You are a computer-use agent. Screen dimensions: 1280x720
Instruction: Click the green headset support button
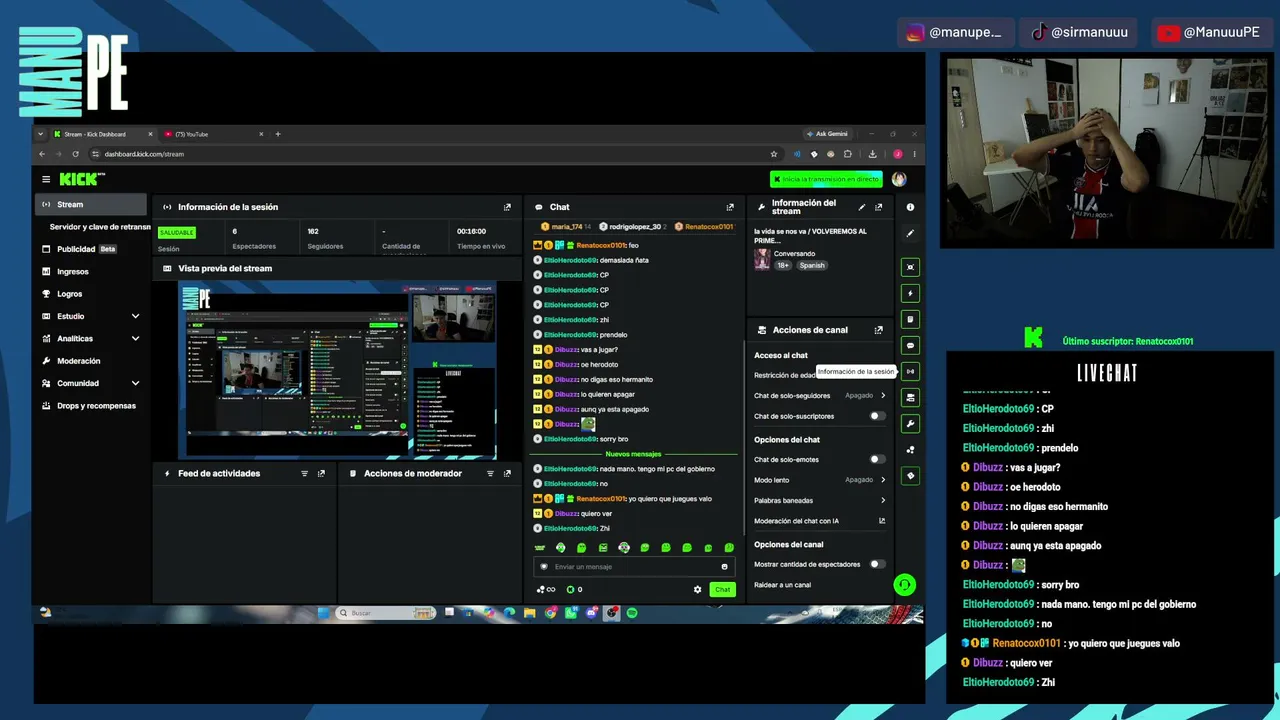tap(905, 585)
